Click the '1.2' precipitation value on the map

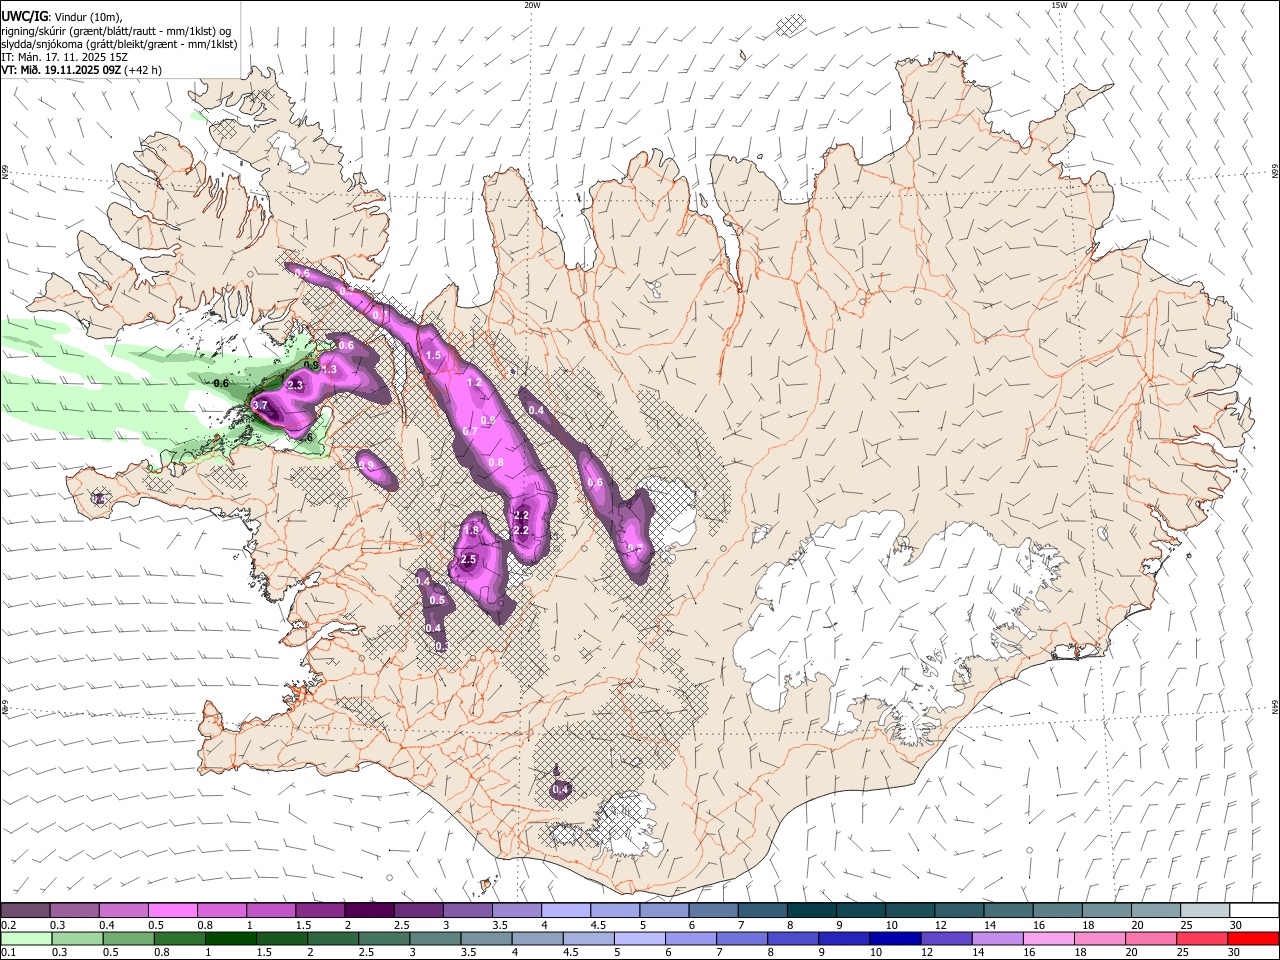475,382
